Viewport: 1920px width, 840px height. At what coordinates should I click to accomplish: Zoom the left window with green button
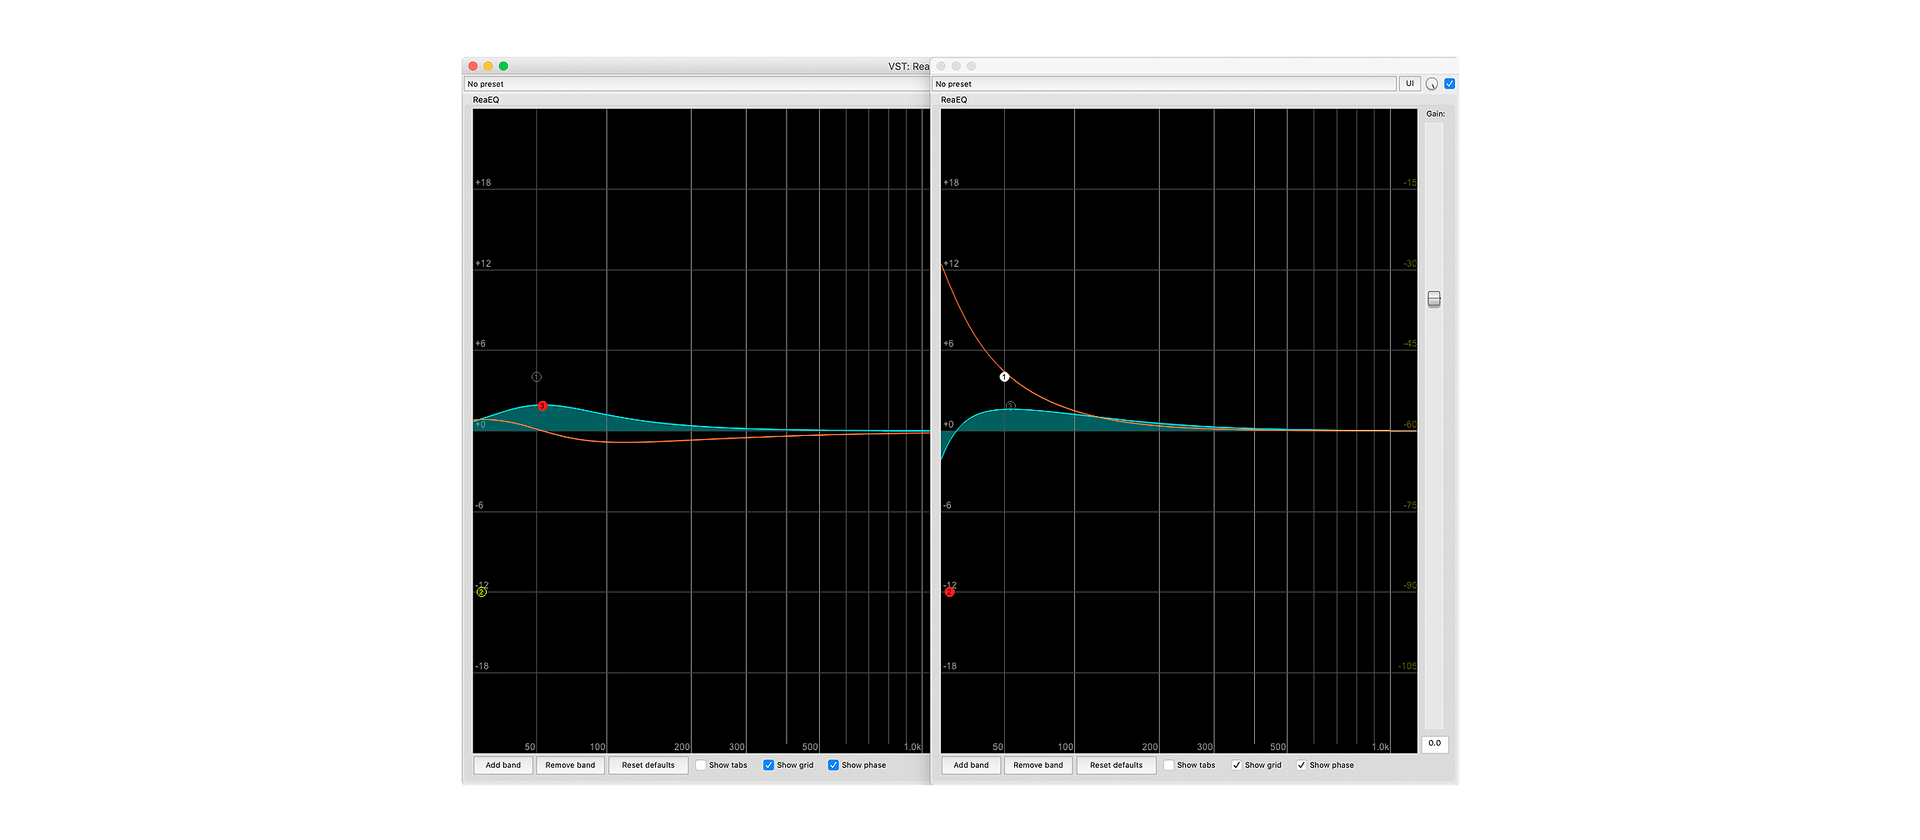click(x=503, y=66)
